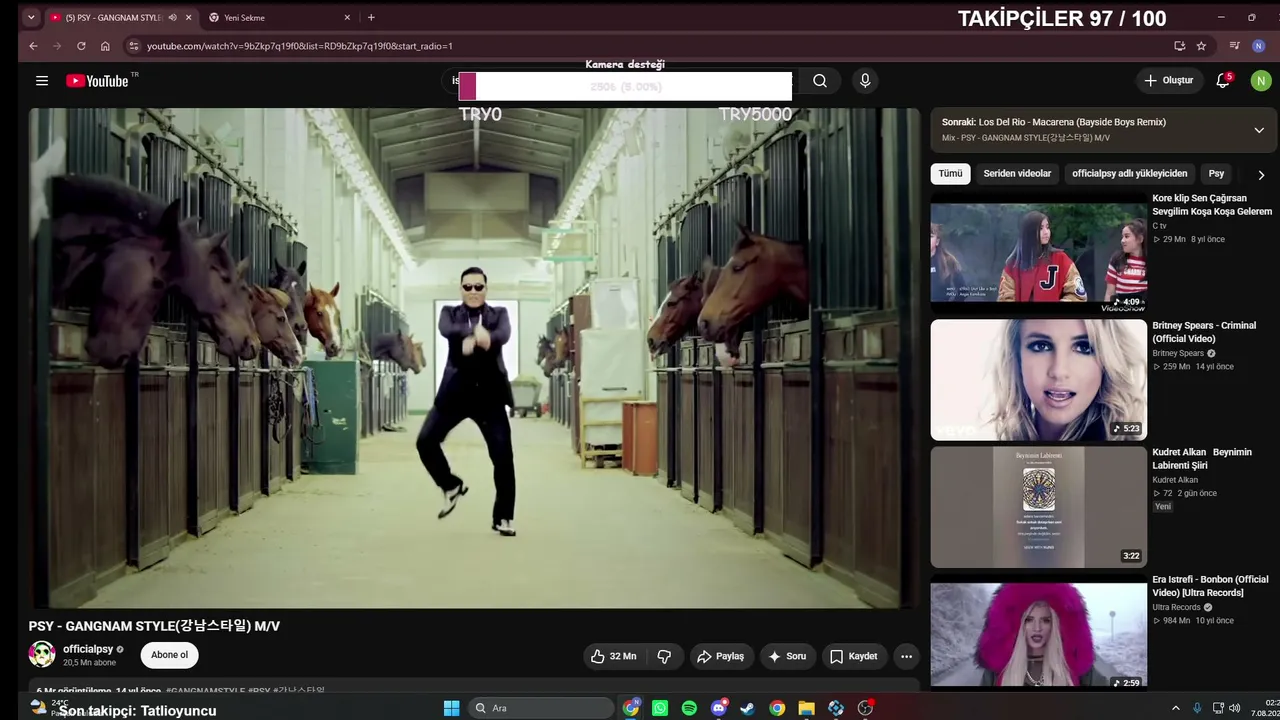Open the green N account avatar menu

tap(1261, 81)
